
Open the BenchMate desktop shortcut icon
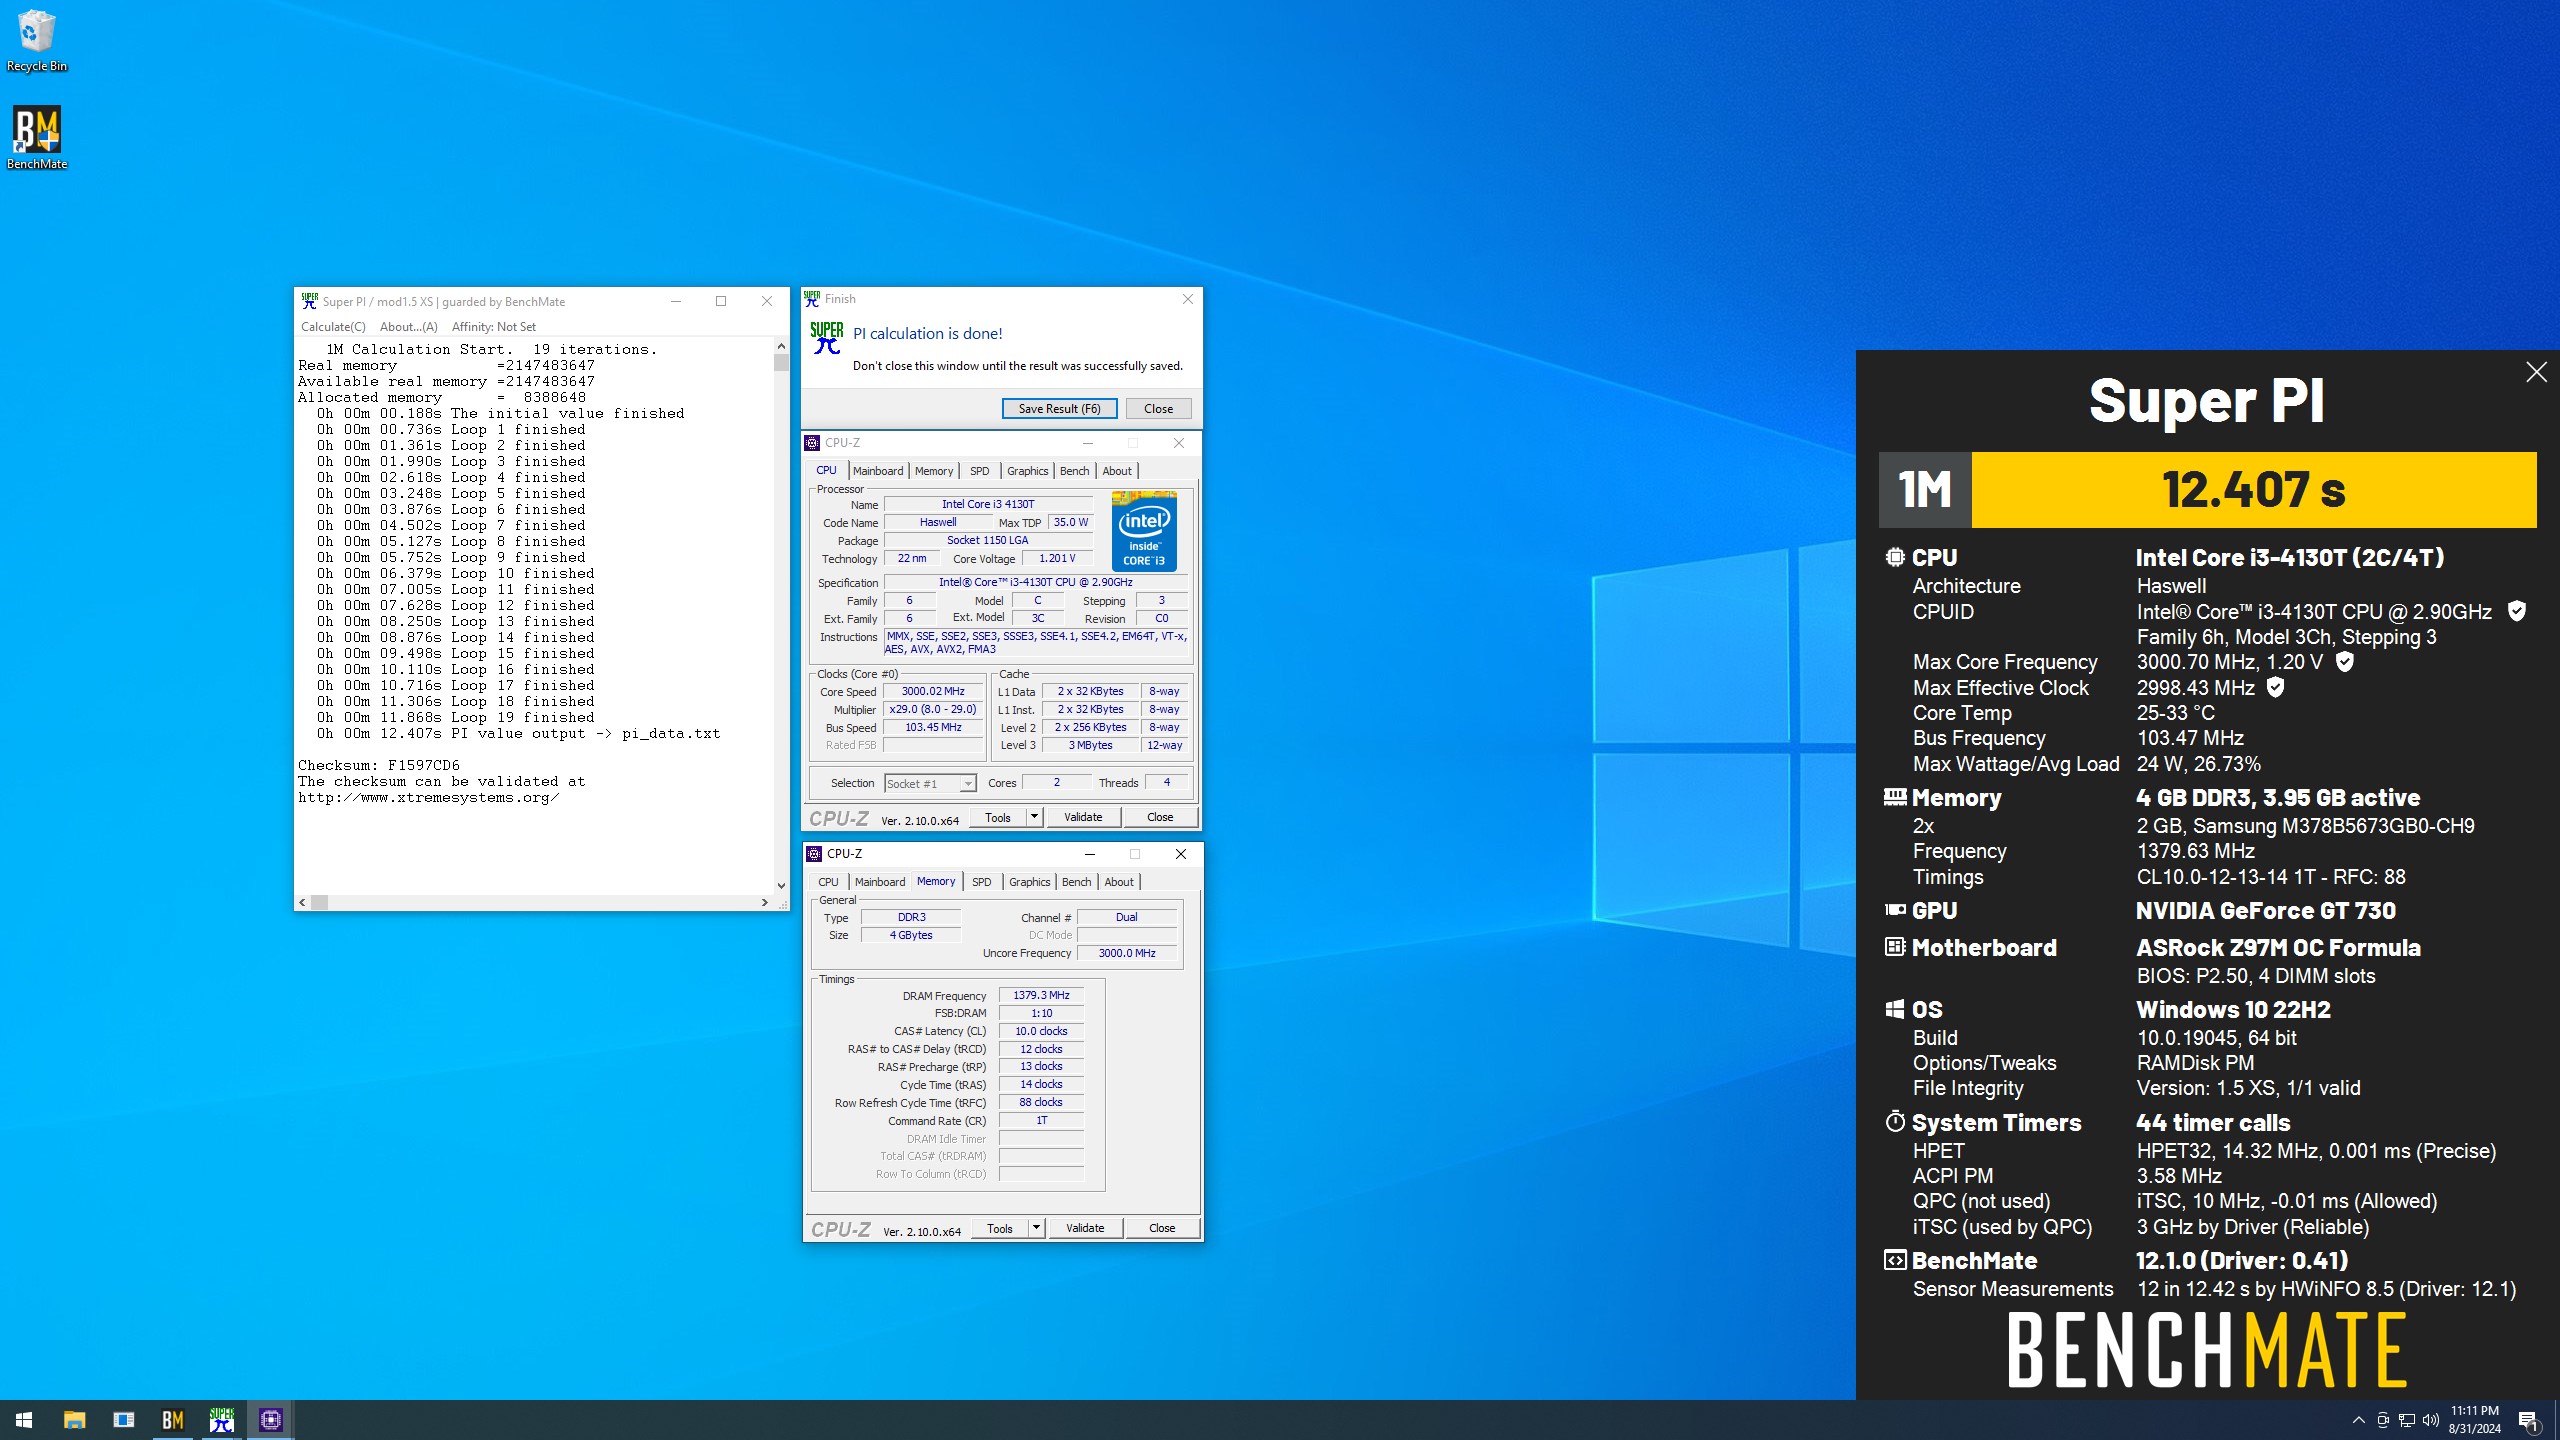[x=36, y=138]
